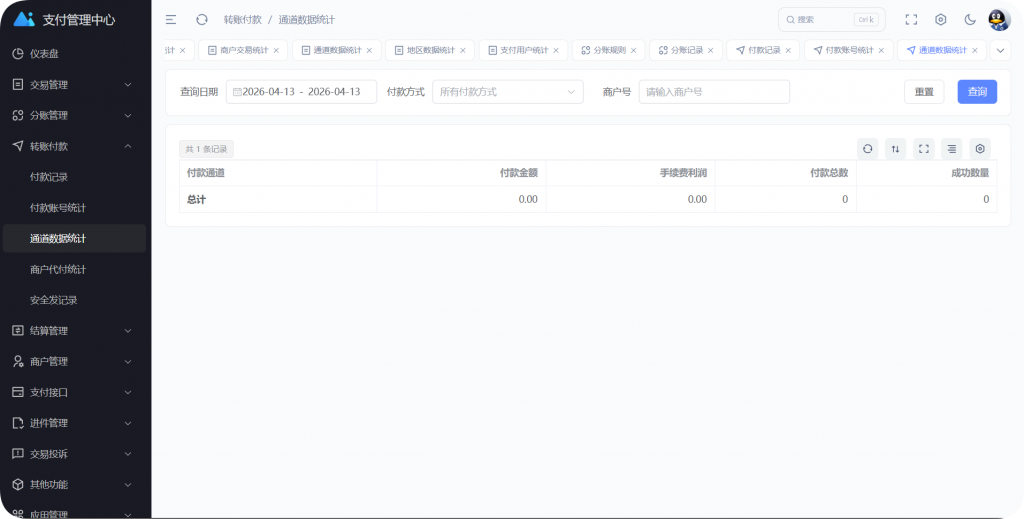Click the 查询 search button
The image size is (1024, 519).
977,92
